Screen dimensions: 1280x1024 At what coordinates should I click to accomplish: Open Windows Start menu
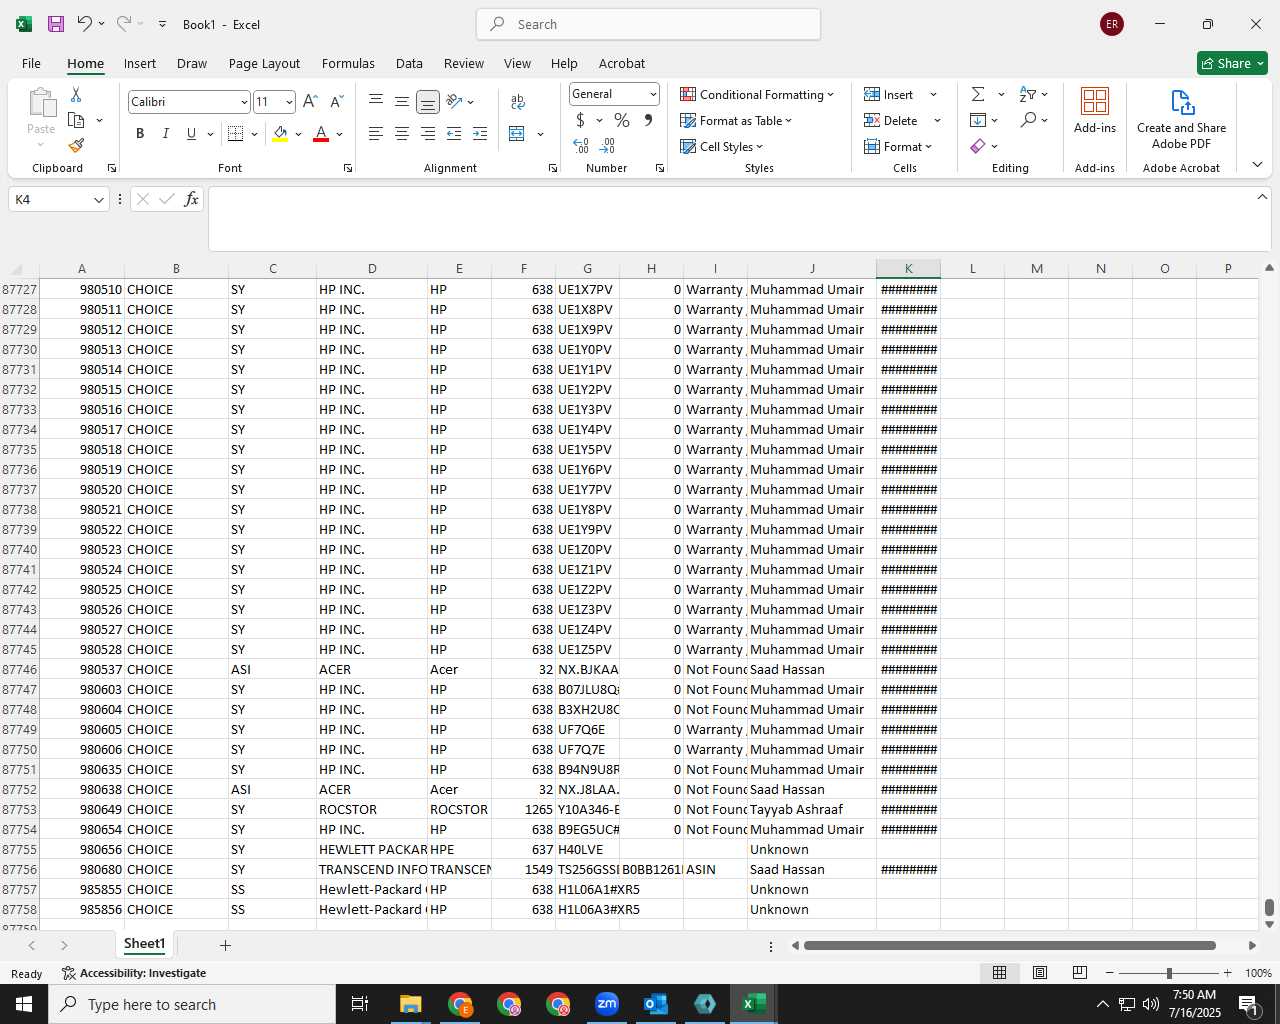pyautogui.click(x=24, y=1004)
